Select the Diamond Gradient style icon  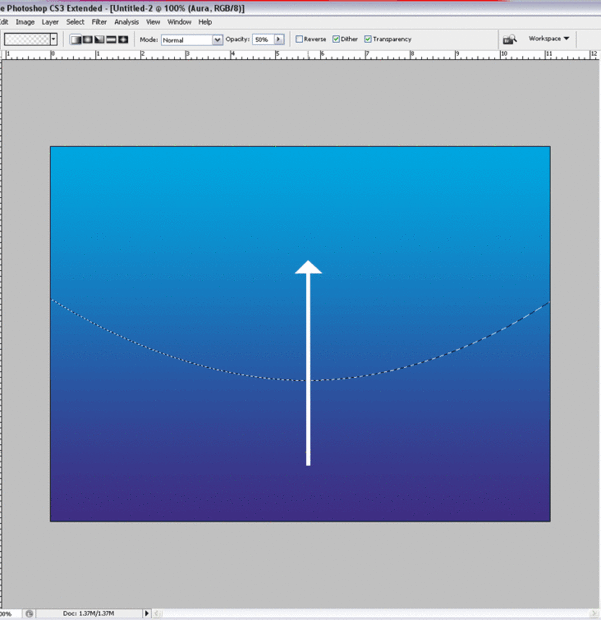click(123, 40)
